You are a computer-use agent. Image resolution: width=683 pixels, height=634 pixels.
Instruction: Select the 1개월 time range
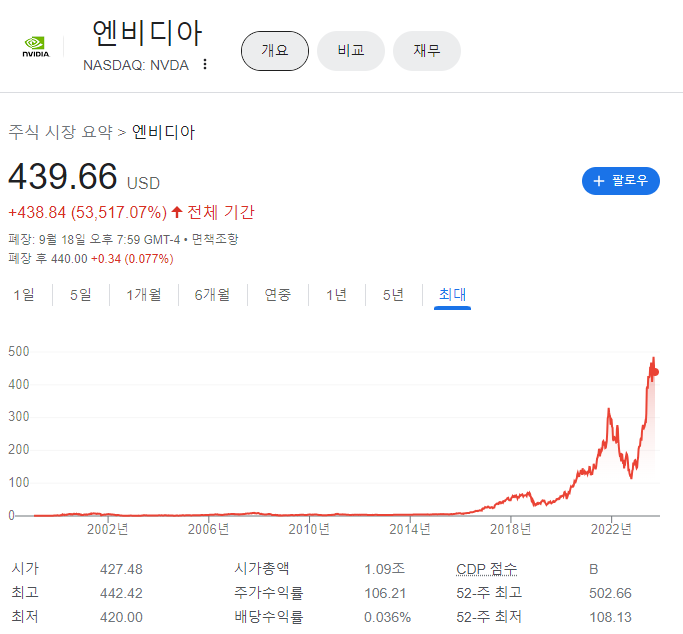144,295
